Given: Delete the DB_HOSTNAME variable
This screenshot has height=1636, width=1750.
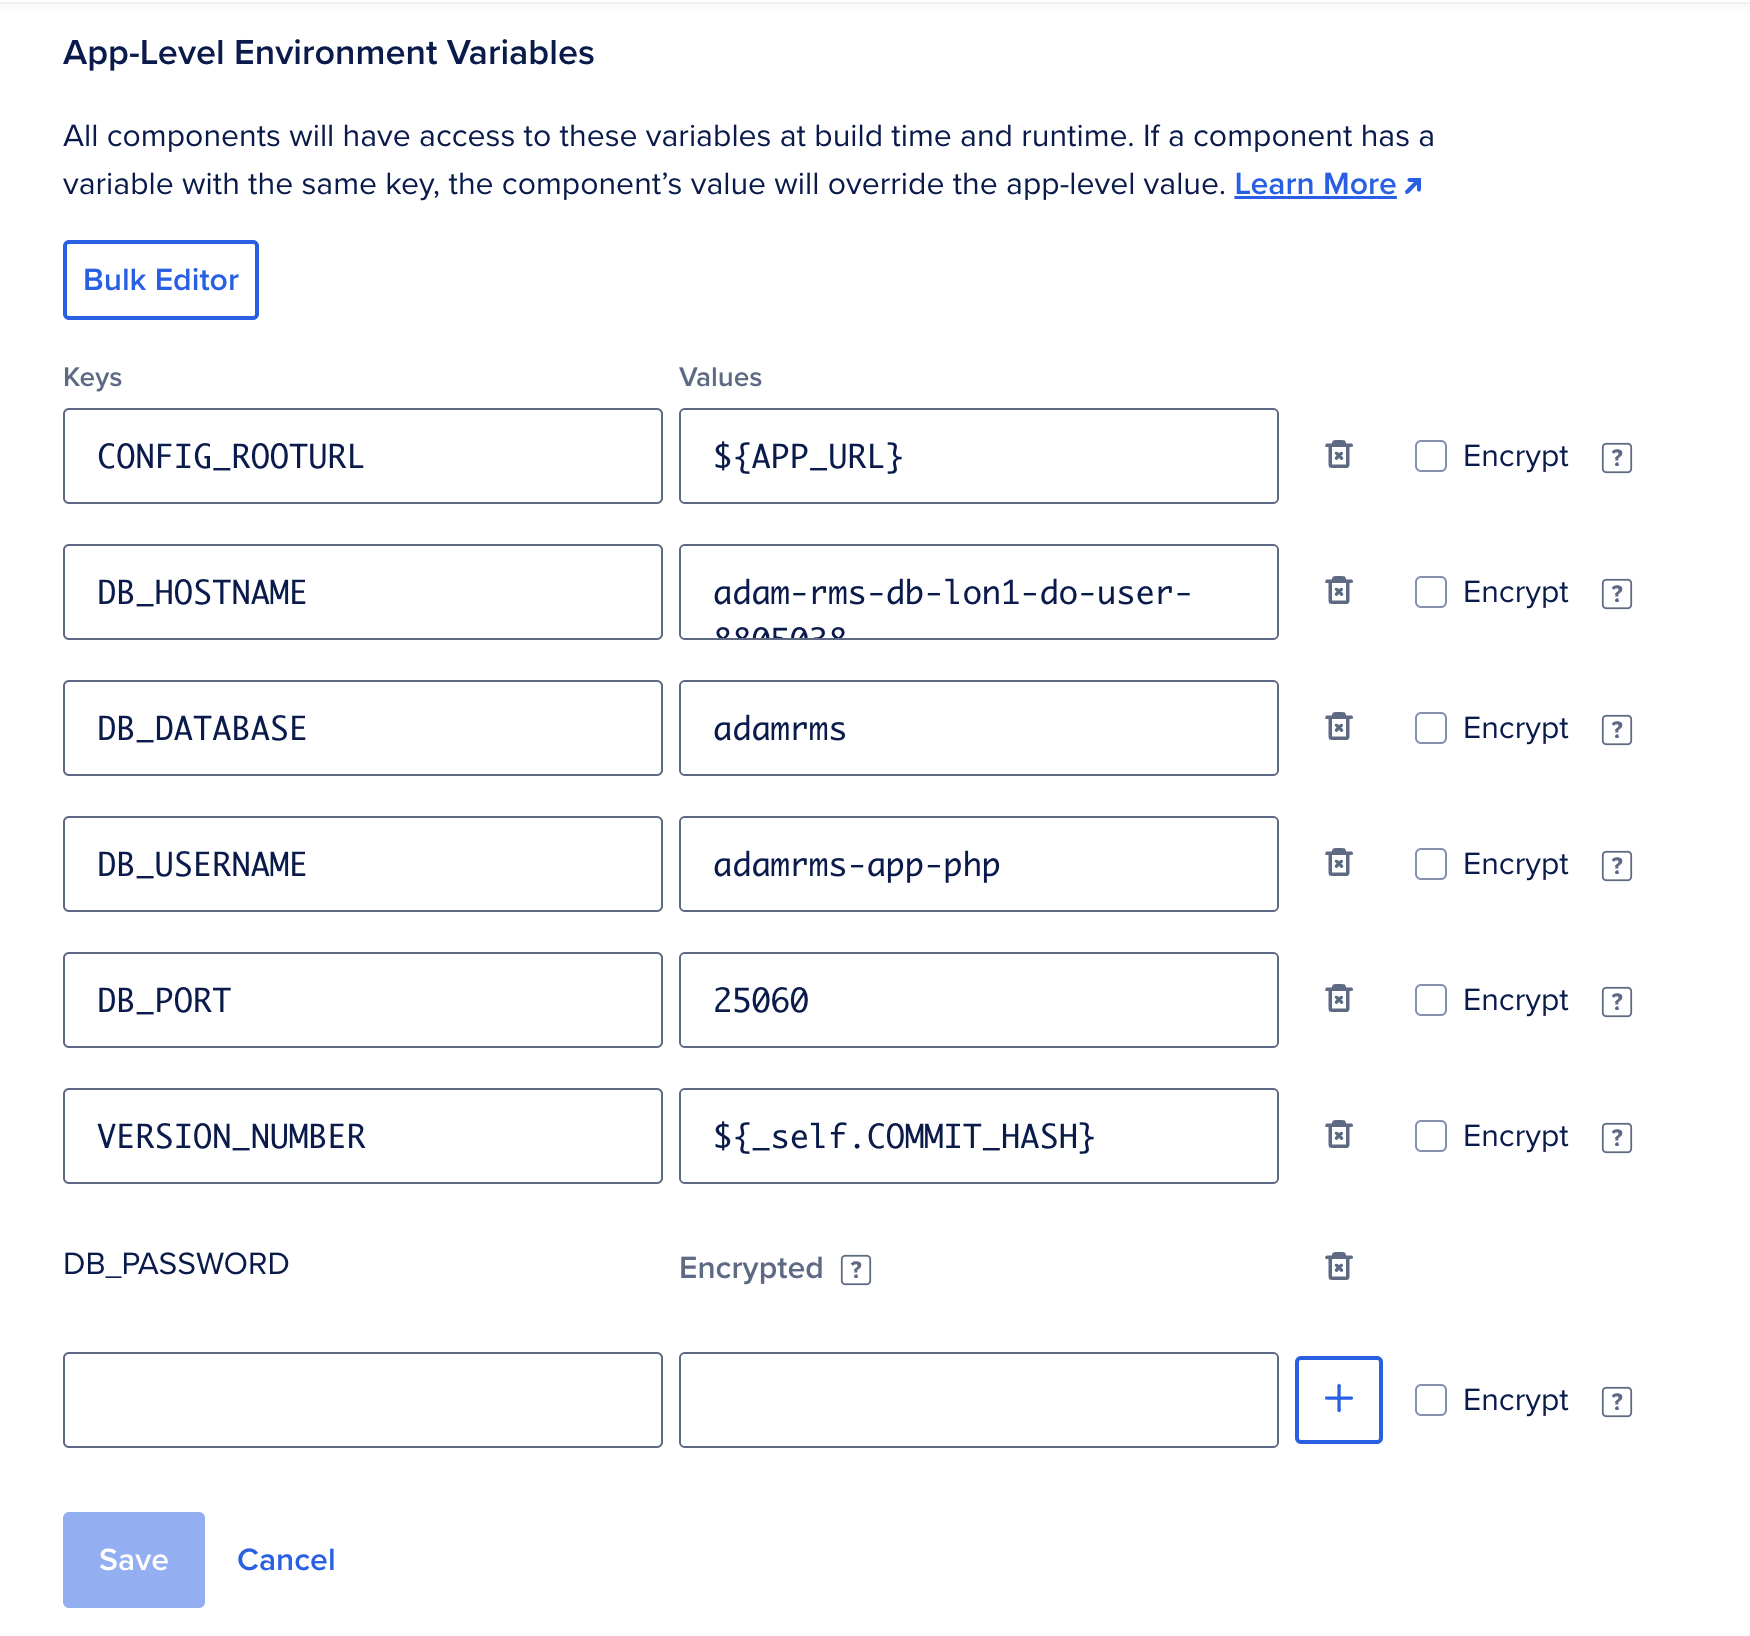Looking at the screenshot, I should [1338, 591].
